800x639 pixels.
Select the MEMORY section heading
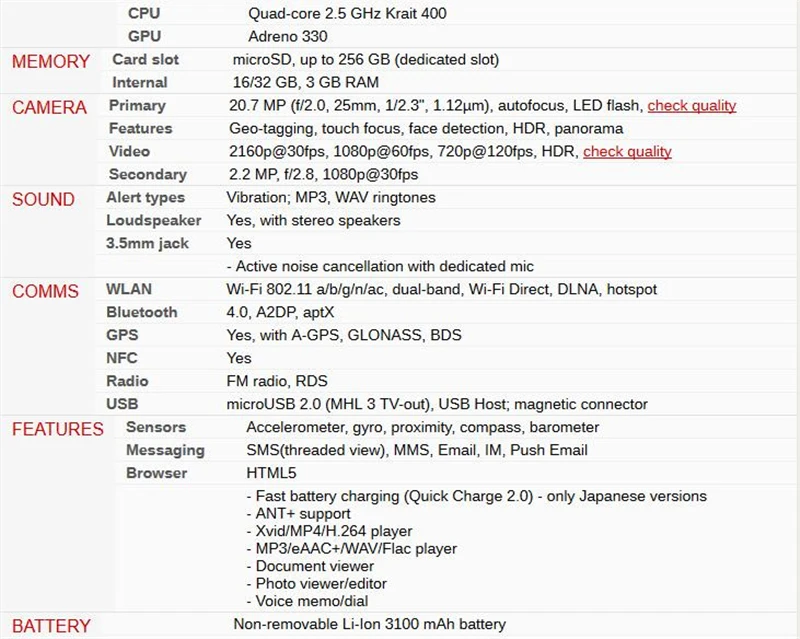51,62
